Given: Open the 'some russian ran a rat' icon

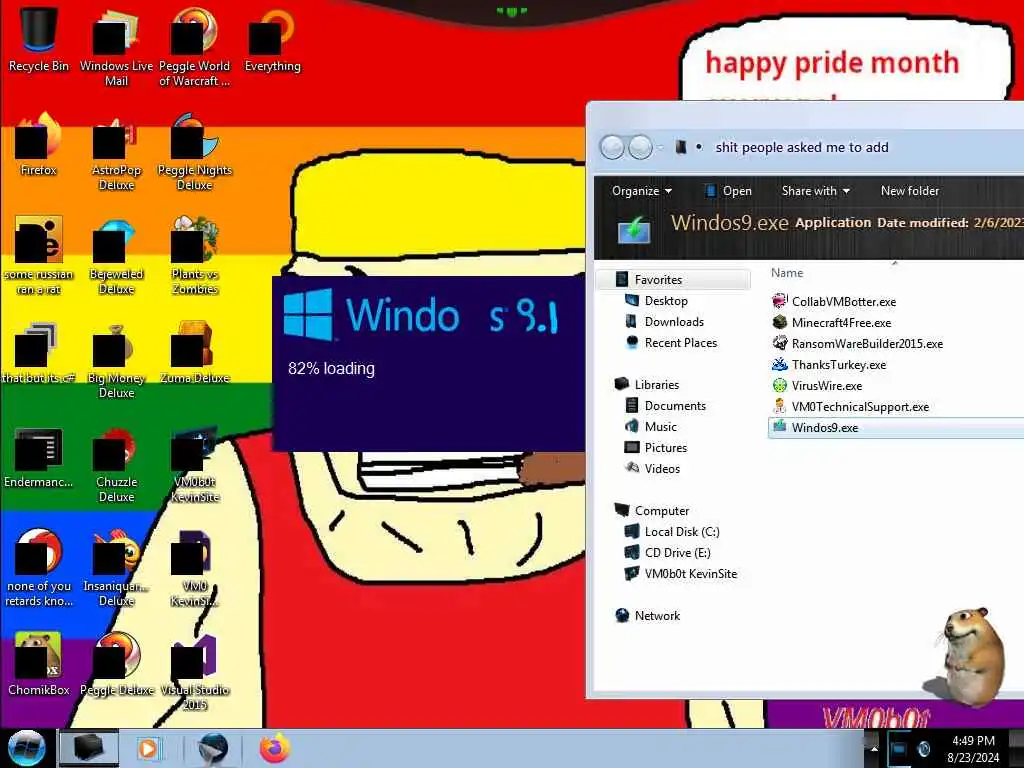Looking at the screenshot, I should pos(39,256).
